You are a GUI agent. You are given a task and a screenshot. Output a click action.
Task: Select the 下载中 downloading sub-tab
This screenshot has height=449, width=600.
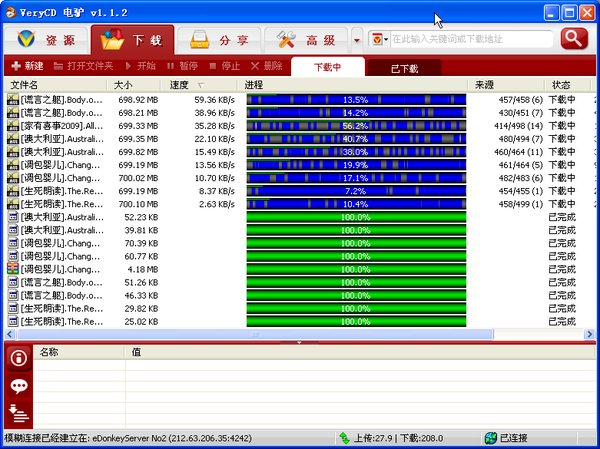328,67
